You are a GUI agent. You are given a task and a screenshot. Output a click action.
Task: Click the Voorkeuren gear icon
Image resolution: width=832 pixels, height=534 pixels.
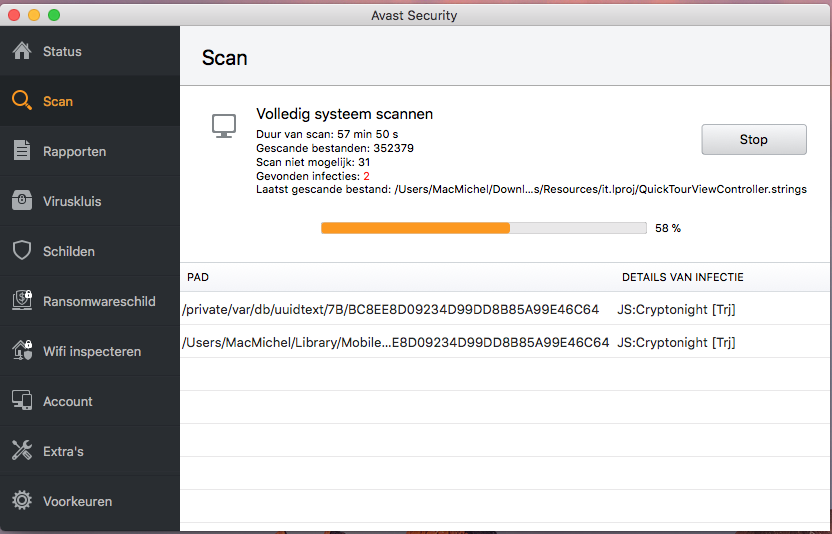pos(22,501)
